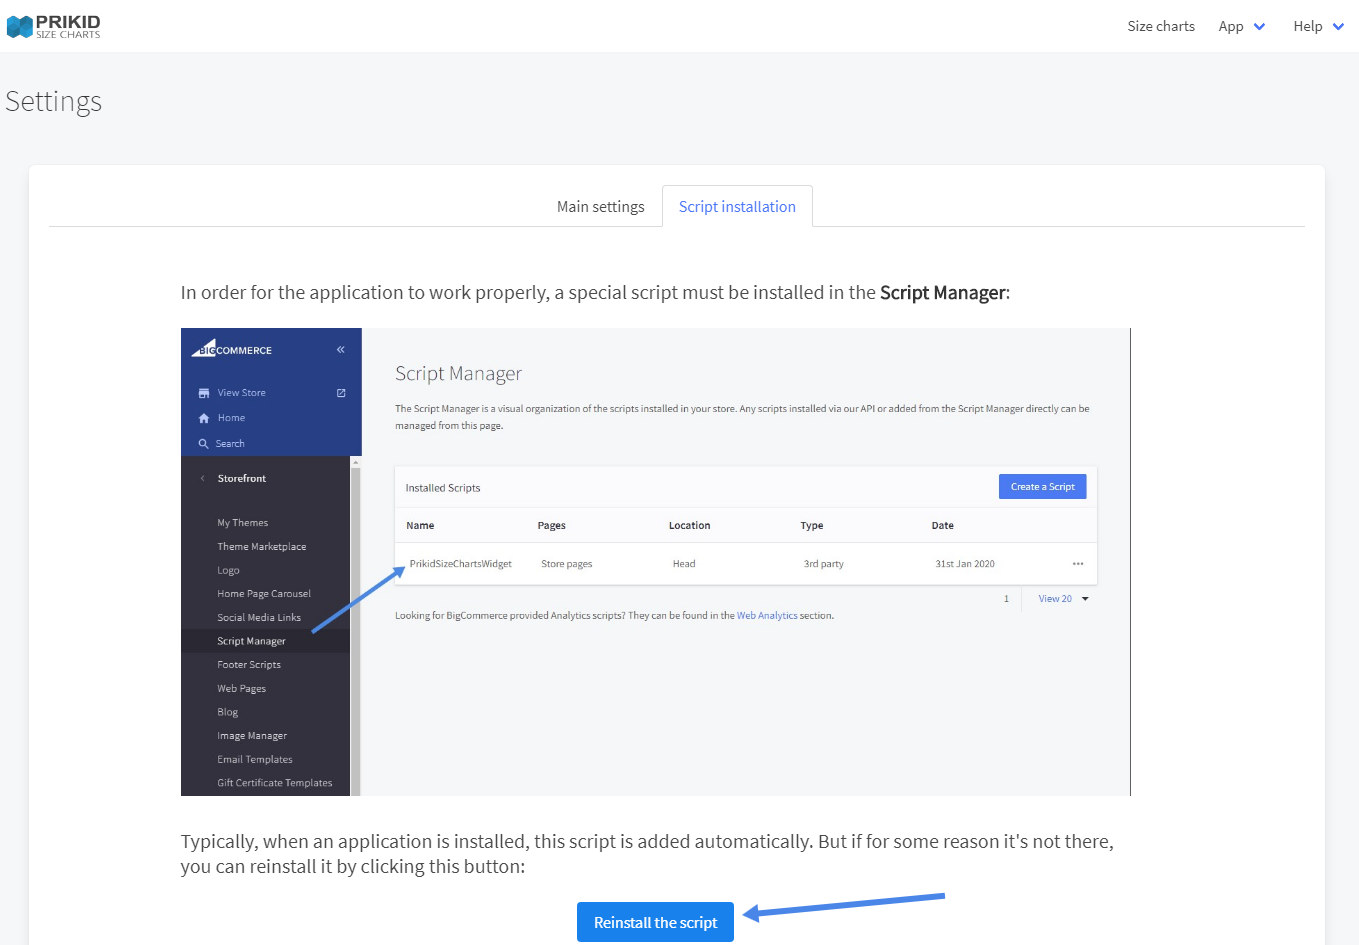Click the PRIKID Size Charts logo
The image size is (1359, 945).
(x=54, y=26)
